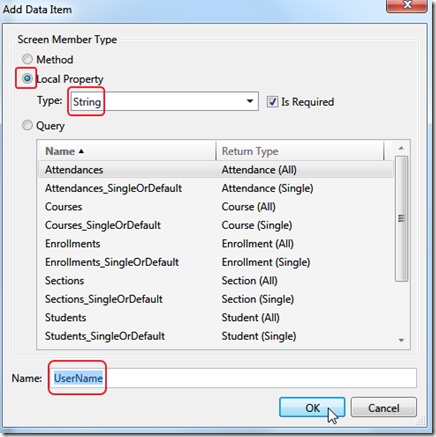Click the String type combo box
Viewport: 436px width, 437px height.
pos(164,101)
